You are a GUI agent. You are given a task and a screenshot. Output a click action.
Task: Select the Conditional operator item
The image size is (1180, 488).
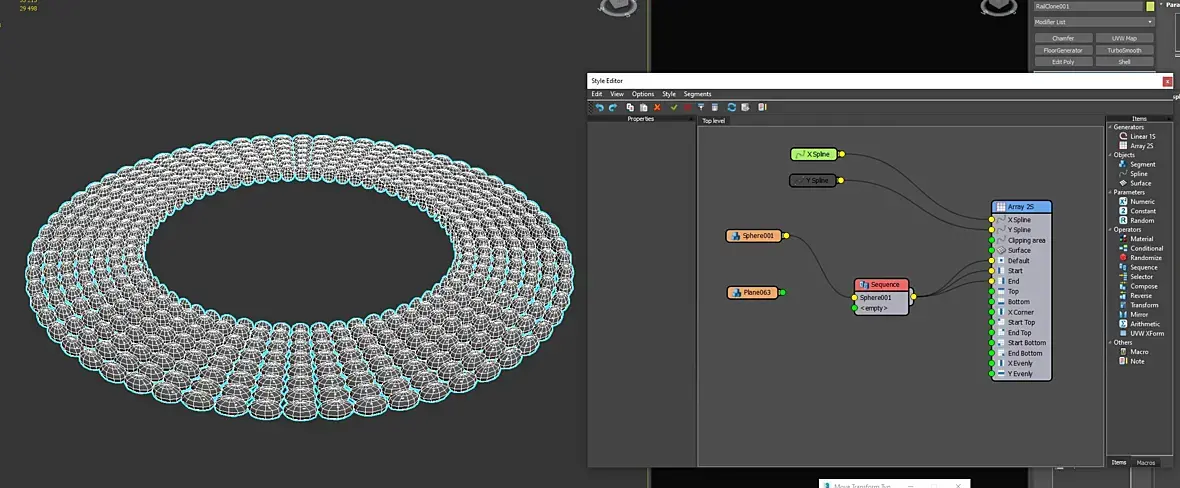1141,249
